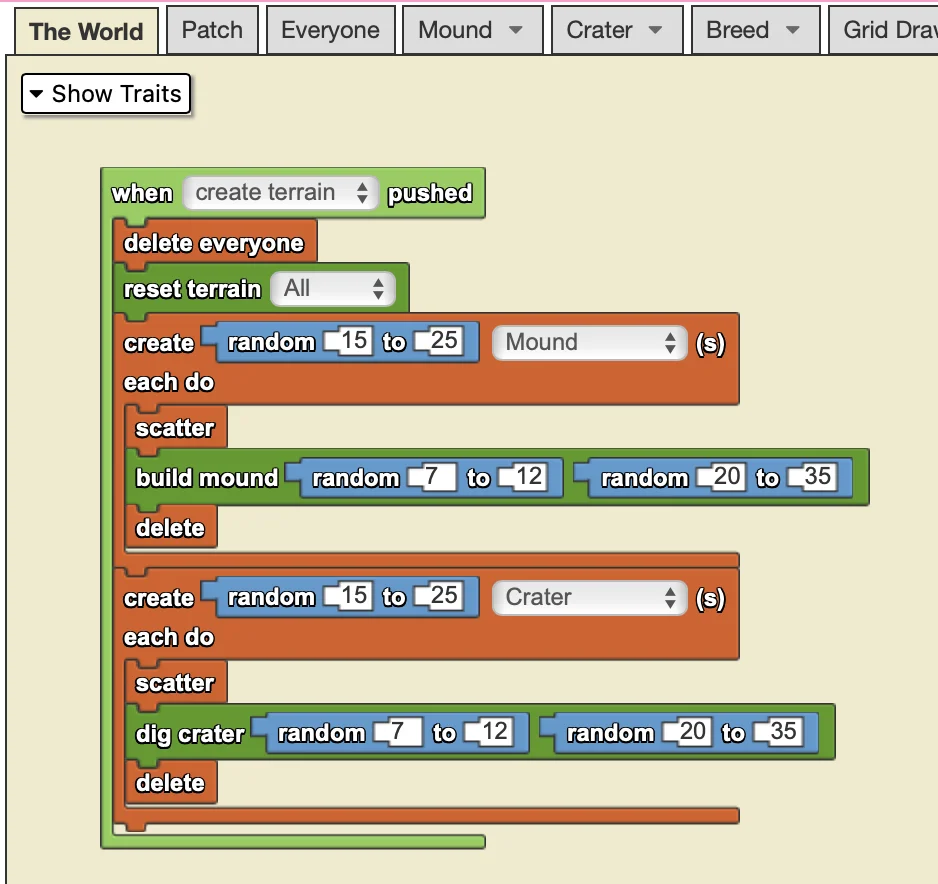Click 'random' label in create Mound block

coord(271,343)
